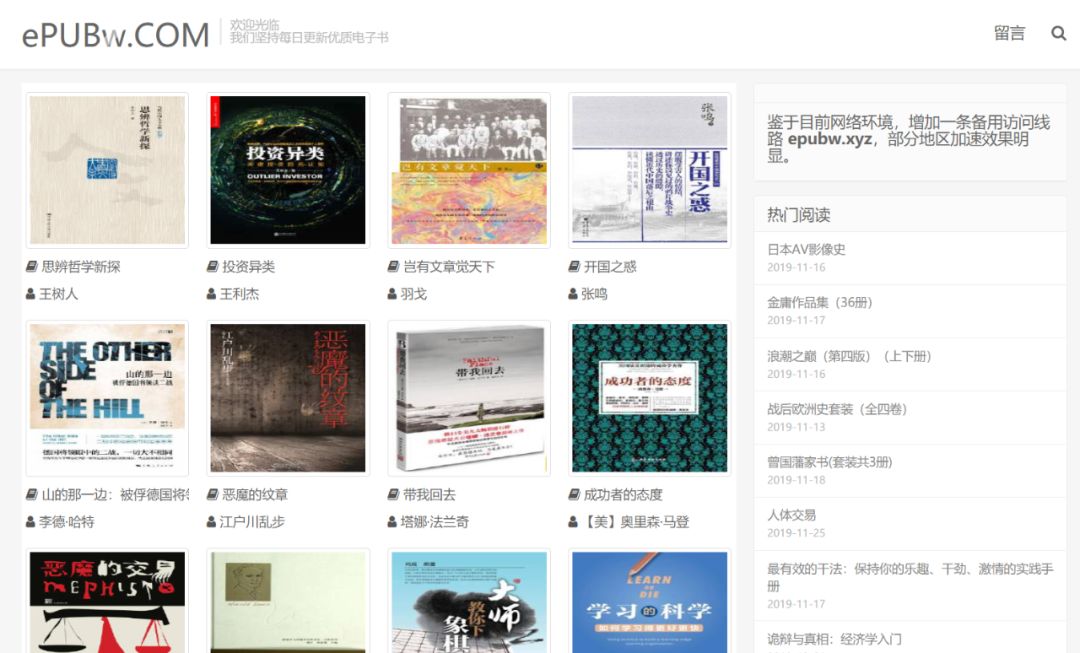Open the 投资异类 title link
The width and height of the screenshot is (1080, 653).
(249, 267)
